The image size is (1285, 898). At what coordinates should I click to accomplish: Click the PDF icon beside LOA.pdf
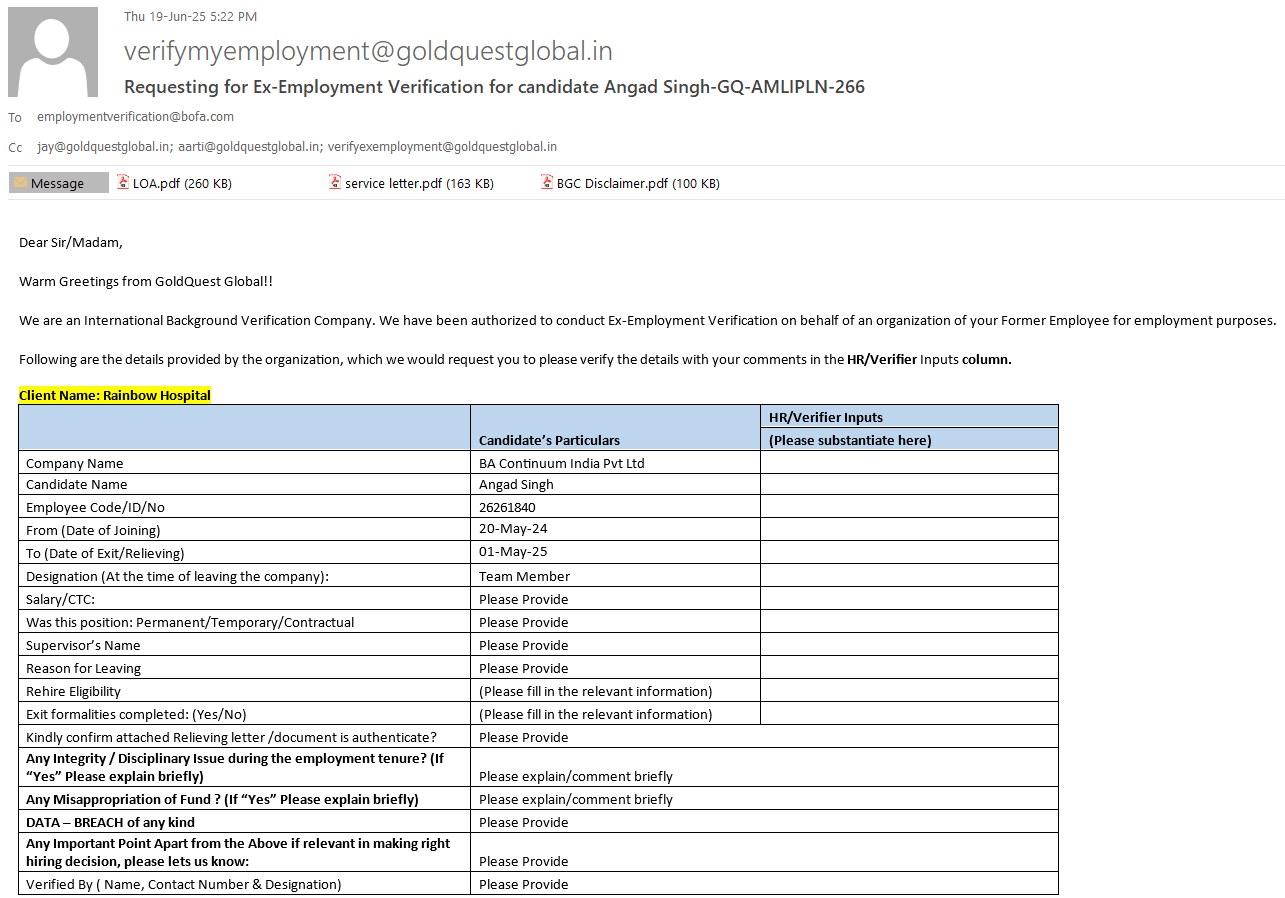(123, 183)
